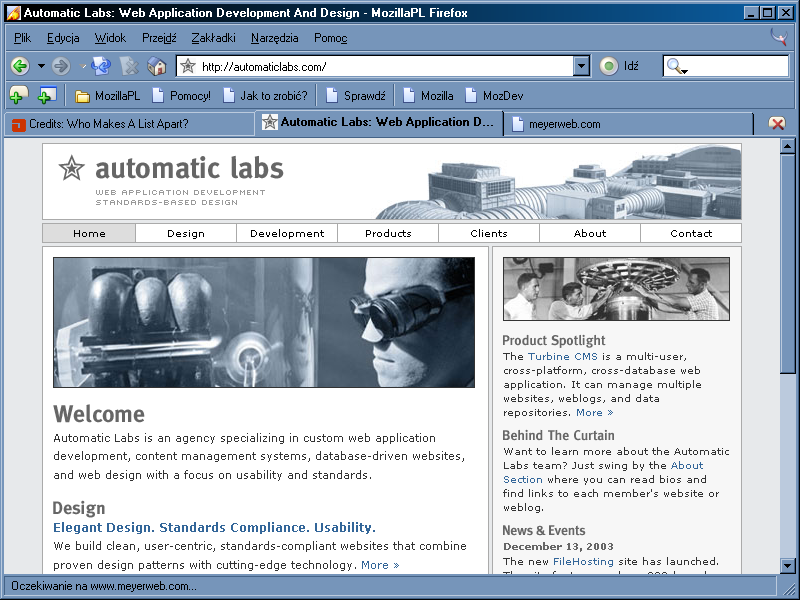Click the star favicon in the address bar
Viewport: 800px width, 600px height.
(x=188, y=66)
